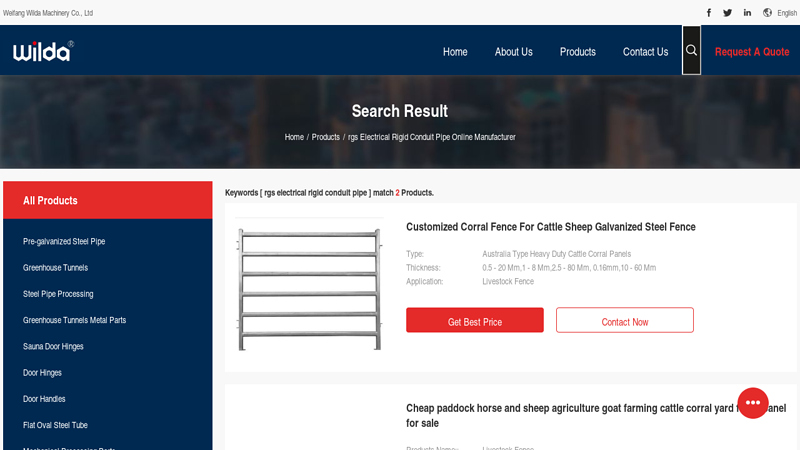This screenshot has width=800, height=450.
Task: Open the Twitter social icon
Action: pos(728,13)
